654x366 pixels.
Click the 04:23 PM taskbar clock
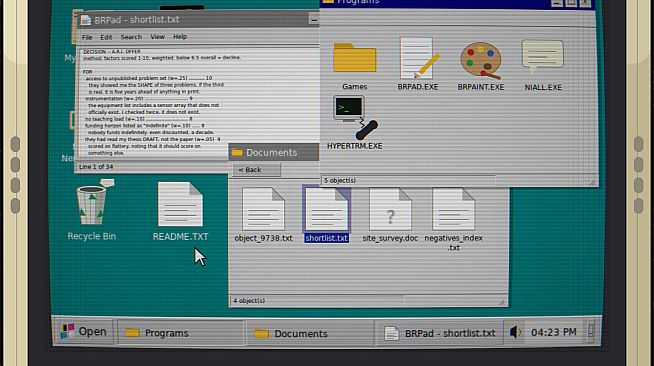coord(553,332)
